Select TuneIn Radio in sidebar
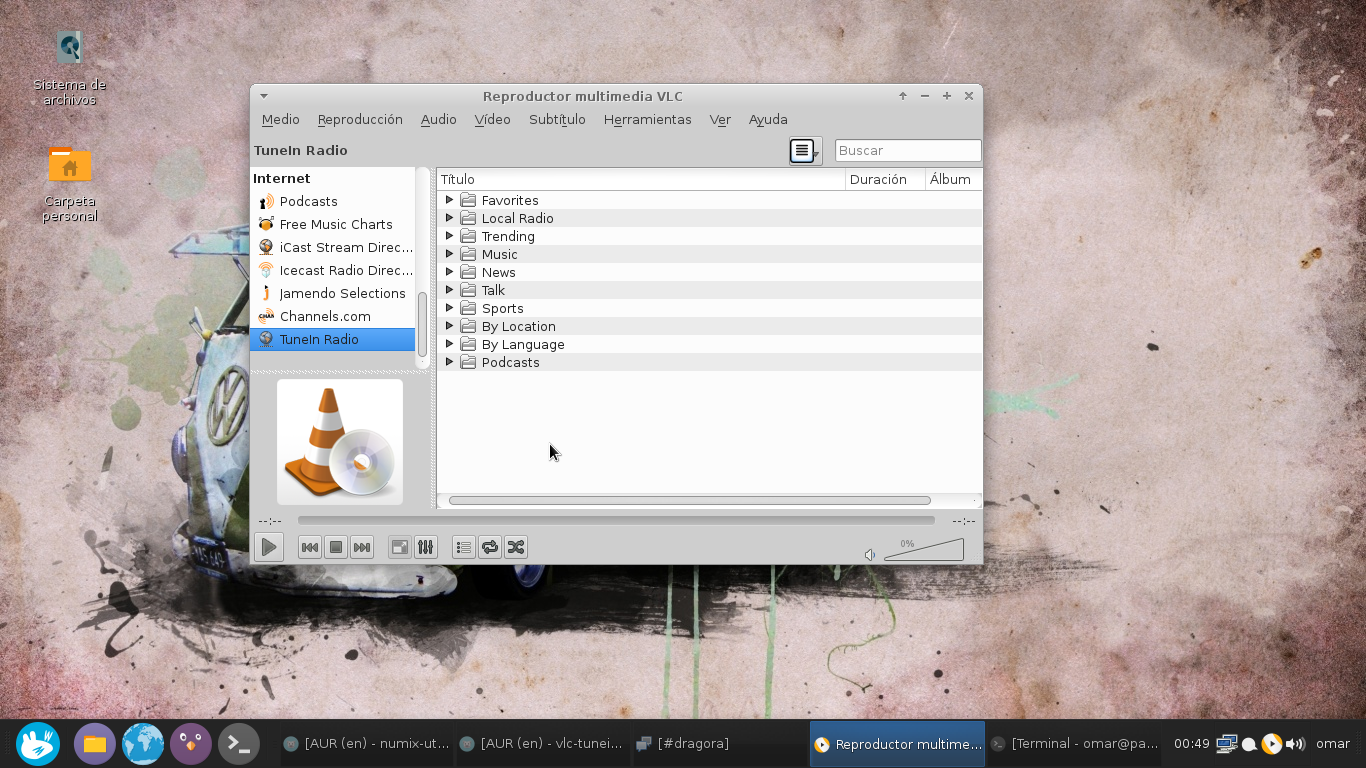Viewport: 1366px width, 768px height. pyautogui.click(x=332, y=339)
